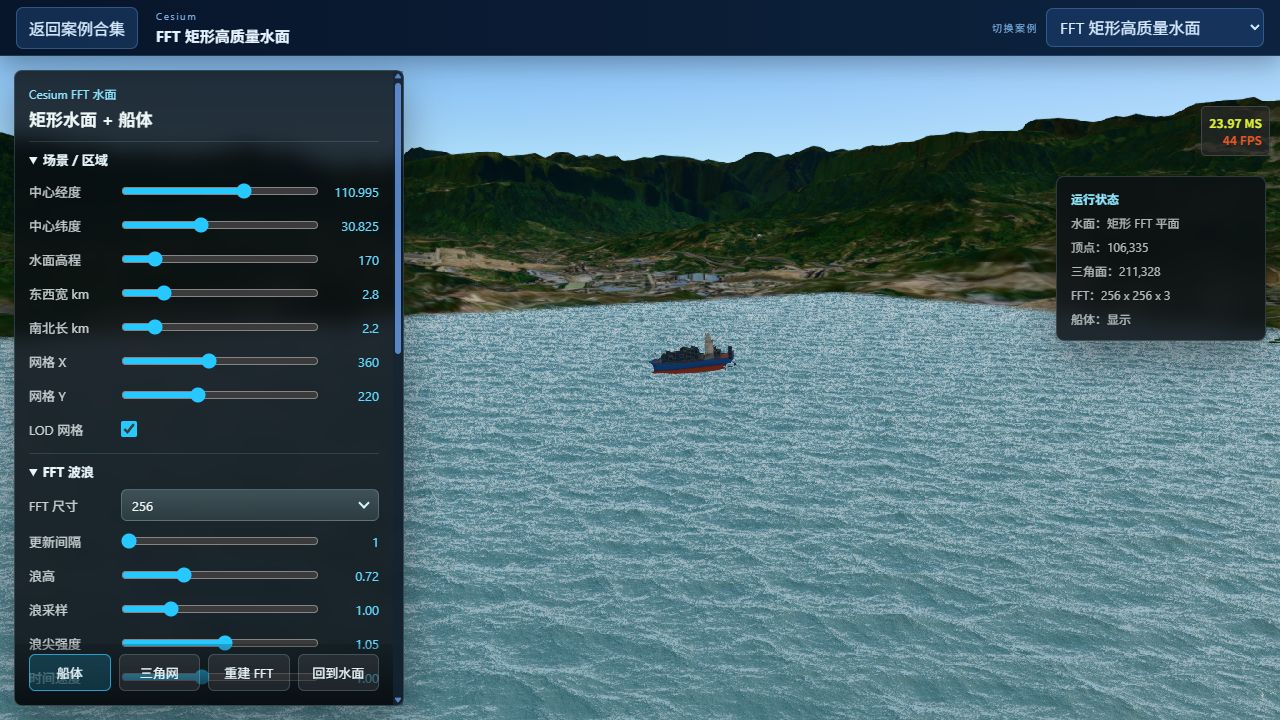Adjust the 浪尖强度 slider
The width and height of the screenshot is (1280, 720).
(x=220, y=643)
